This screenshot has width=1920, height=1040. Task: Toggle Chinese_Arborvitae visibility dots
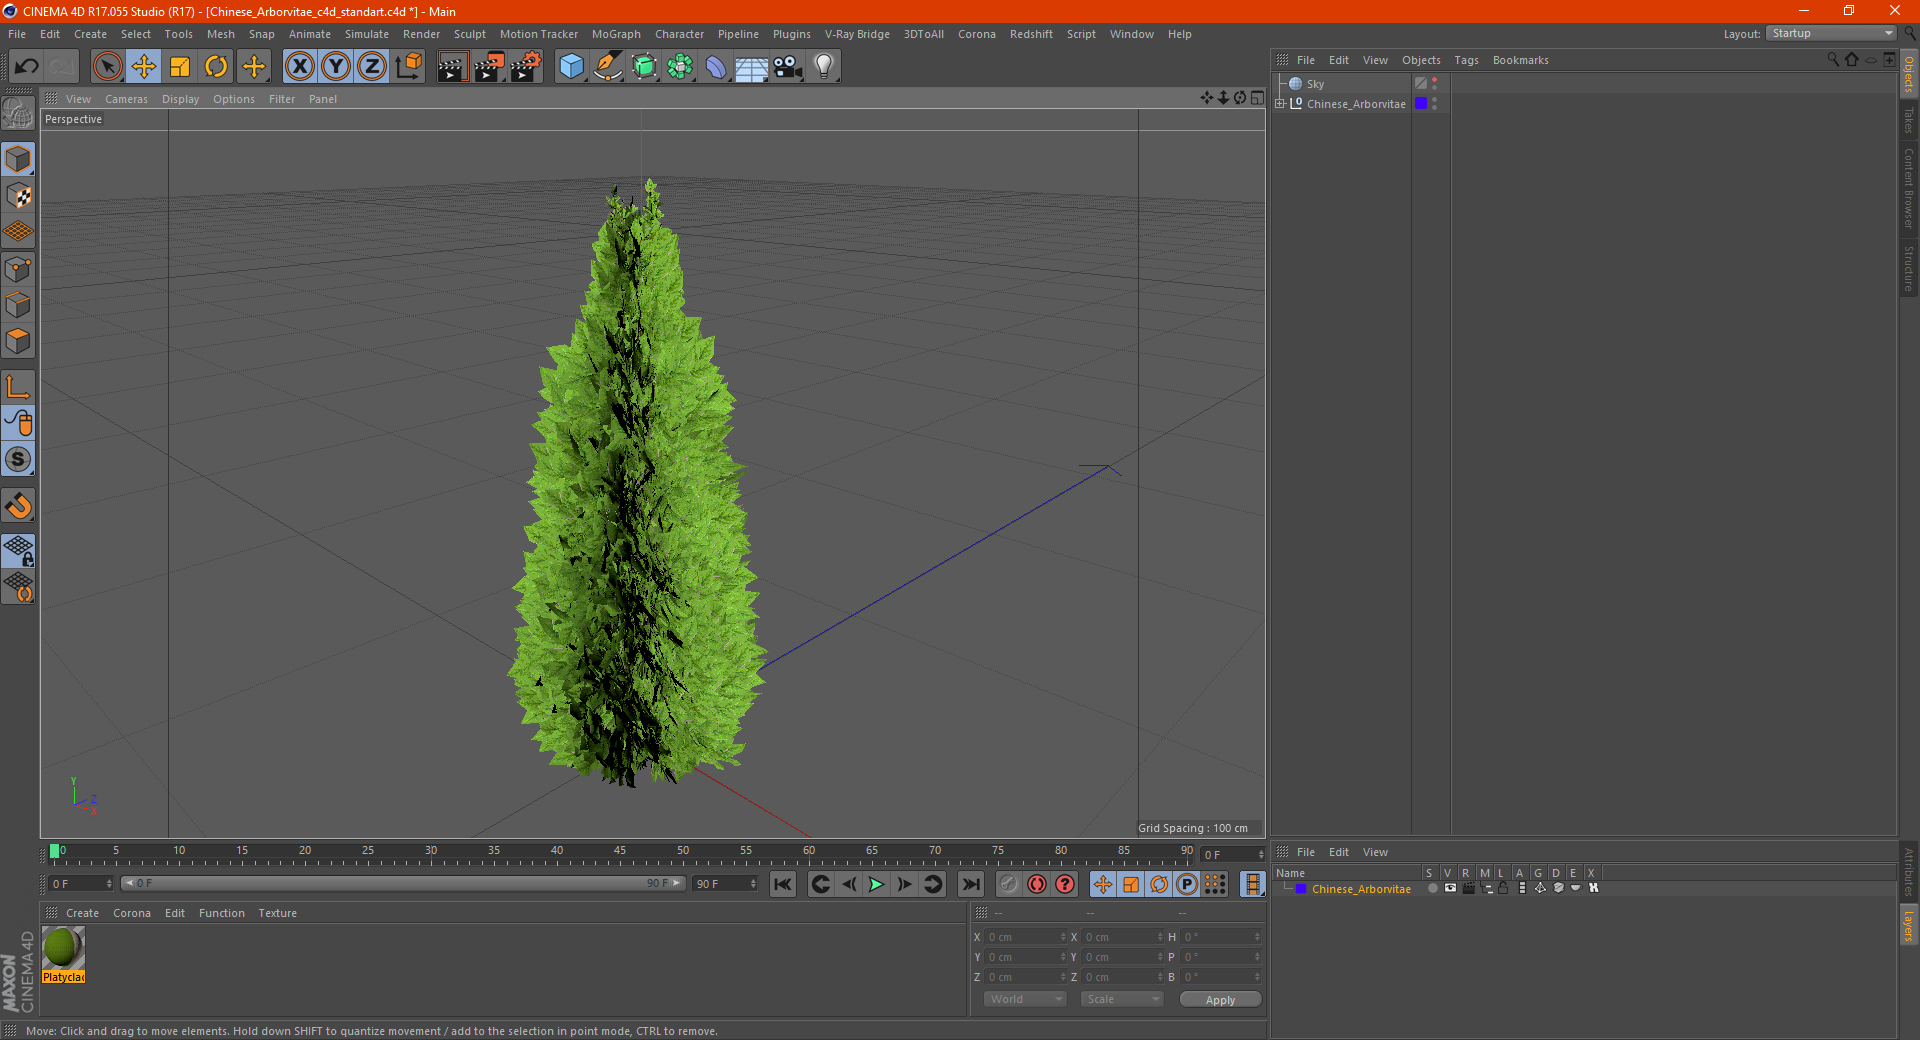coord(1435,103)
